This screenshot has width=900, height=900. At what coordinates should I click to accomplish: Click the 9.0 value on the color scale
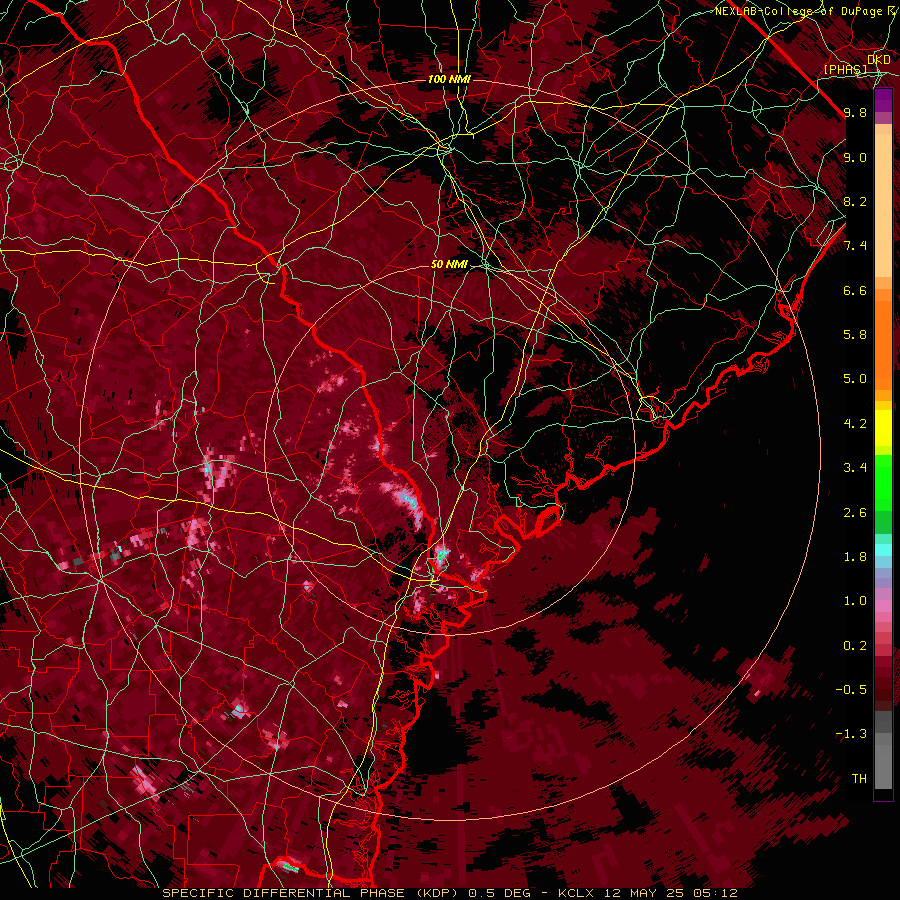pyautogui.click(x=855, y=157)
